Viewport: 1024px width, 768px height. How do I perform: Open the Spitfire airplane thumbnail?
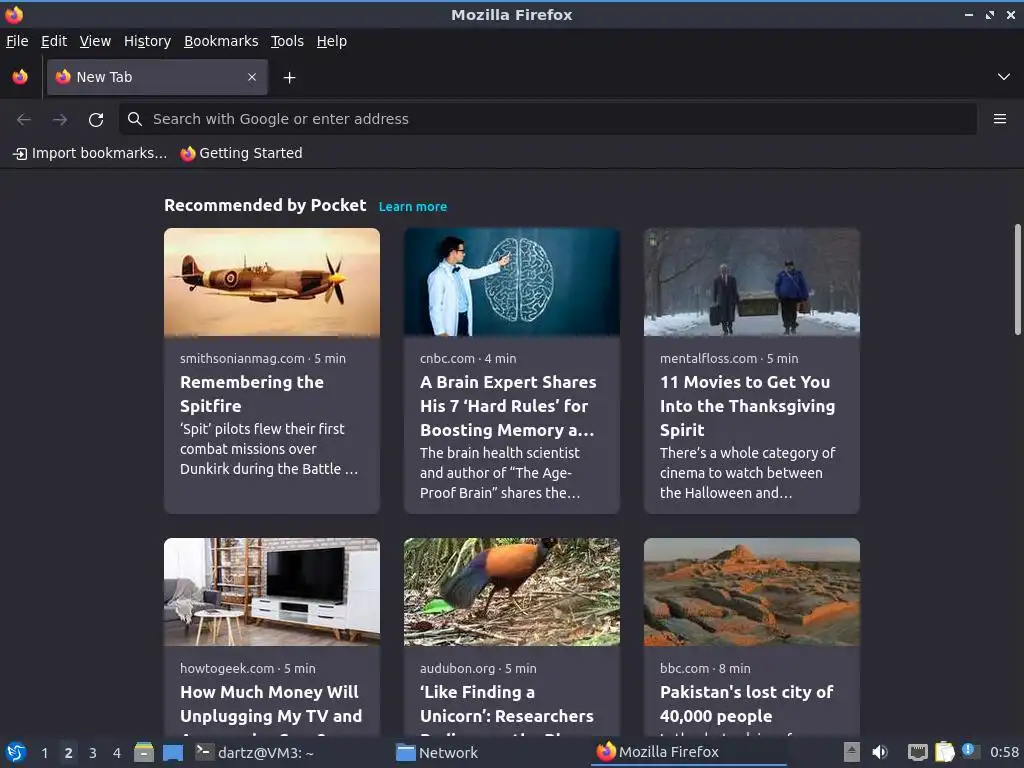point(272,282)
